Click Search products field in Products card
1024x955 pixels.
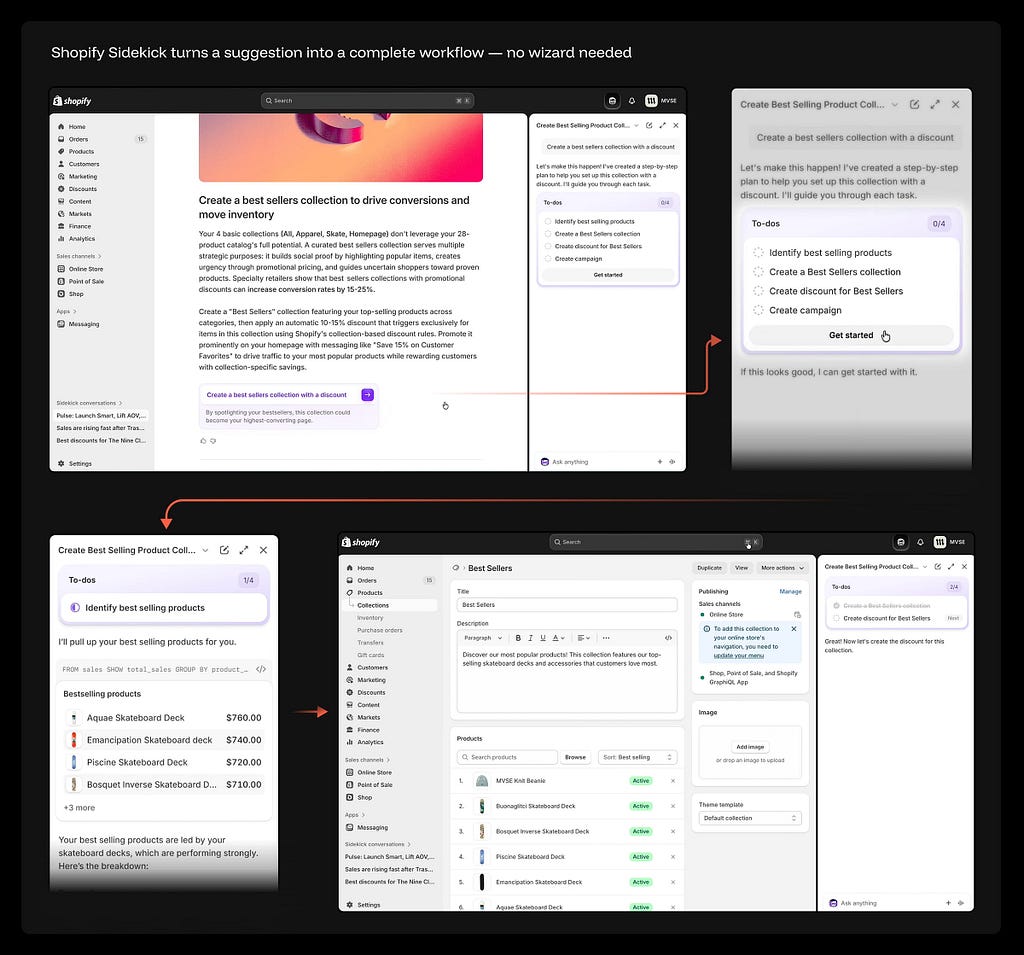click(507, 757)
